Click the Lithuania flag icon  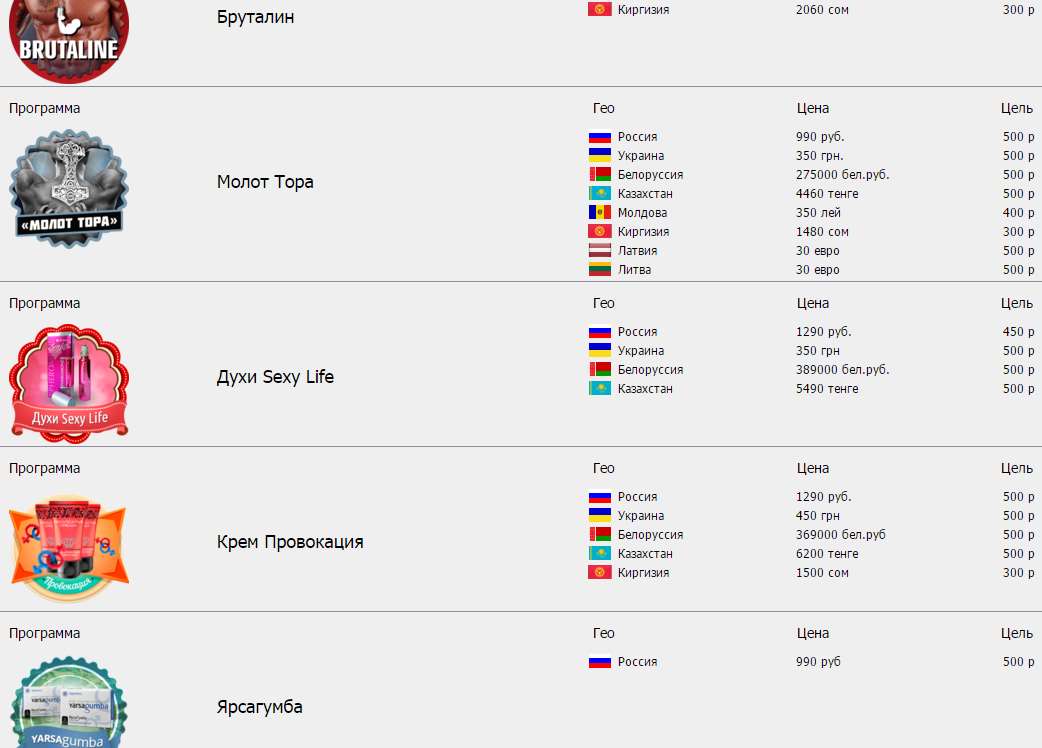pos(600,270)
